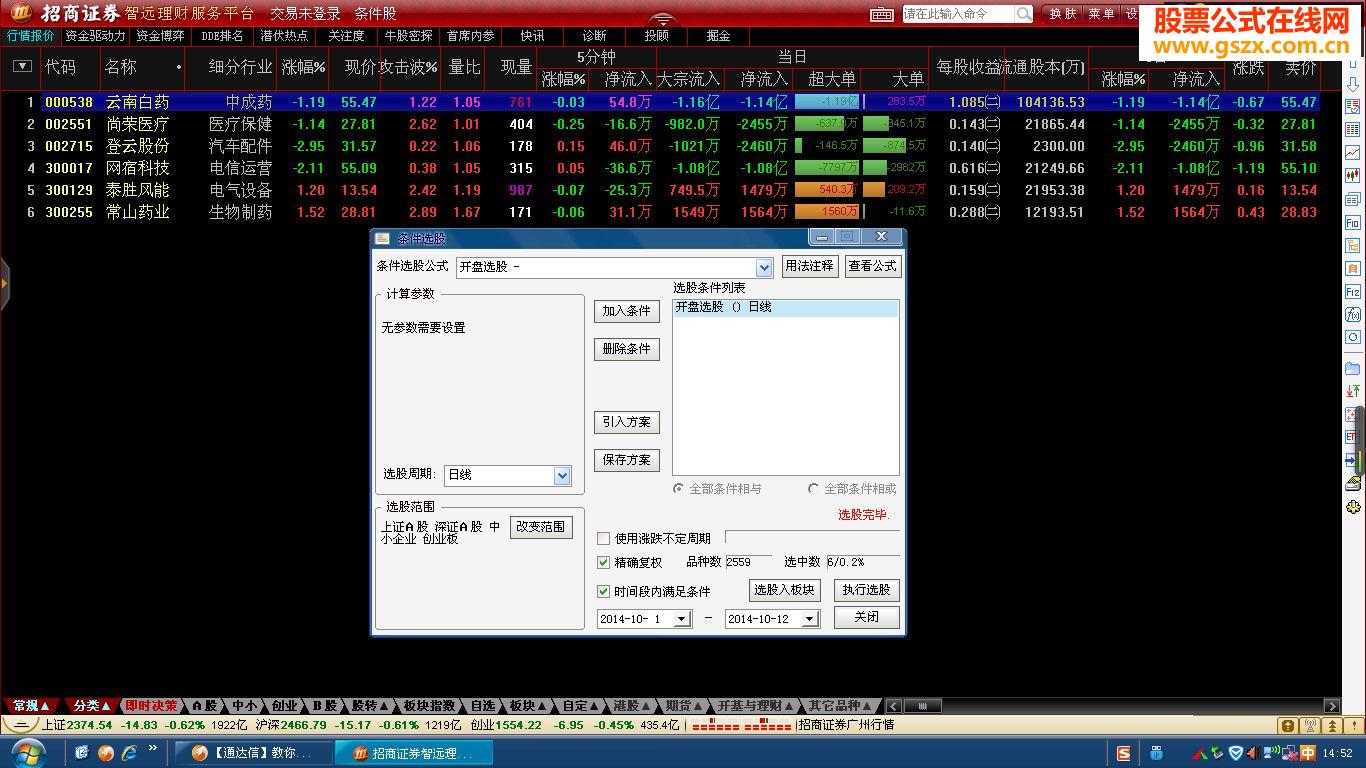Screen dimensions: 1366x768
Task: Open the candlestick chart sidebar icon
Action: coord(1352,176)
